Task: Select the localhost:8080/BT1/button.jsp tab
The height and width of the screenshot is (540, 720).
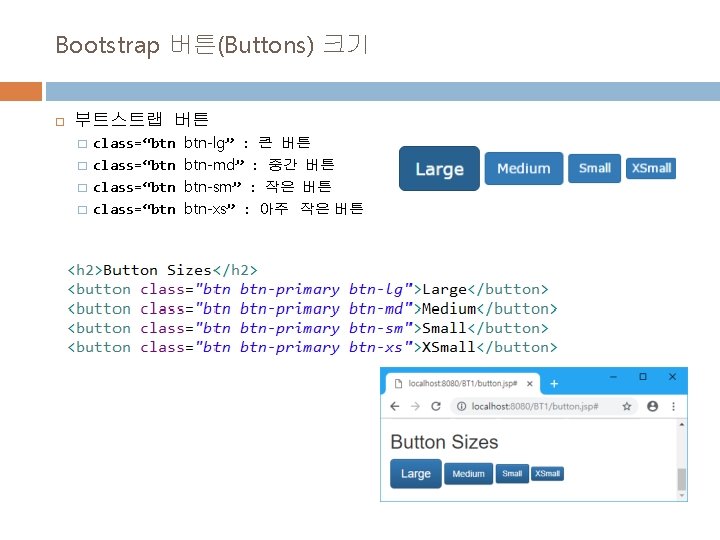Action: 462,383
